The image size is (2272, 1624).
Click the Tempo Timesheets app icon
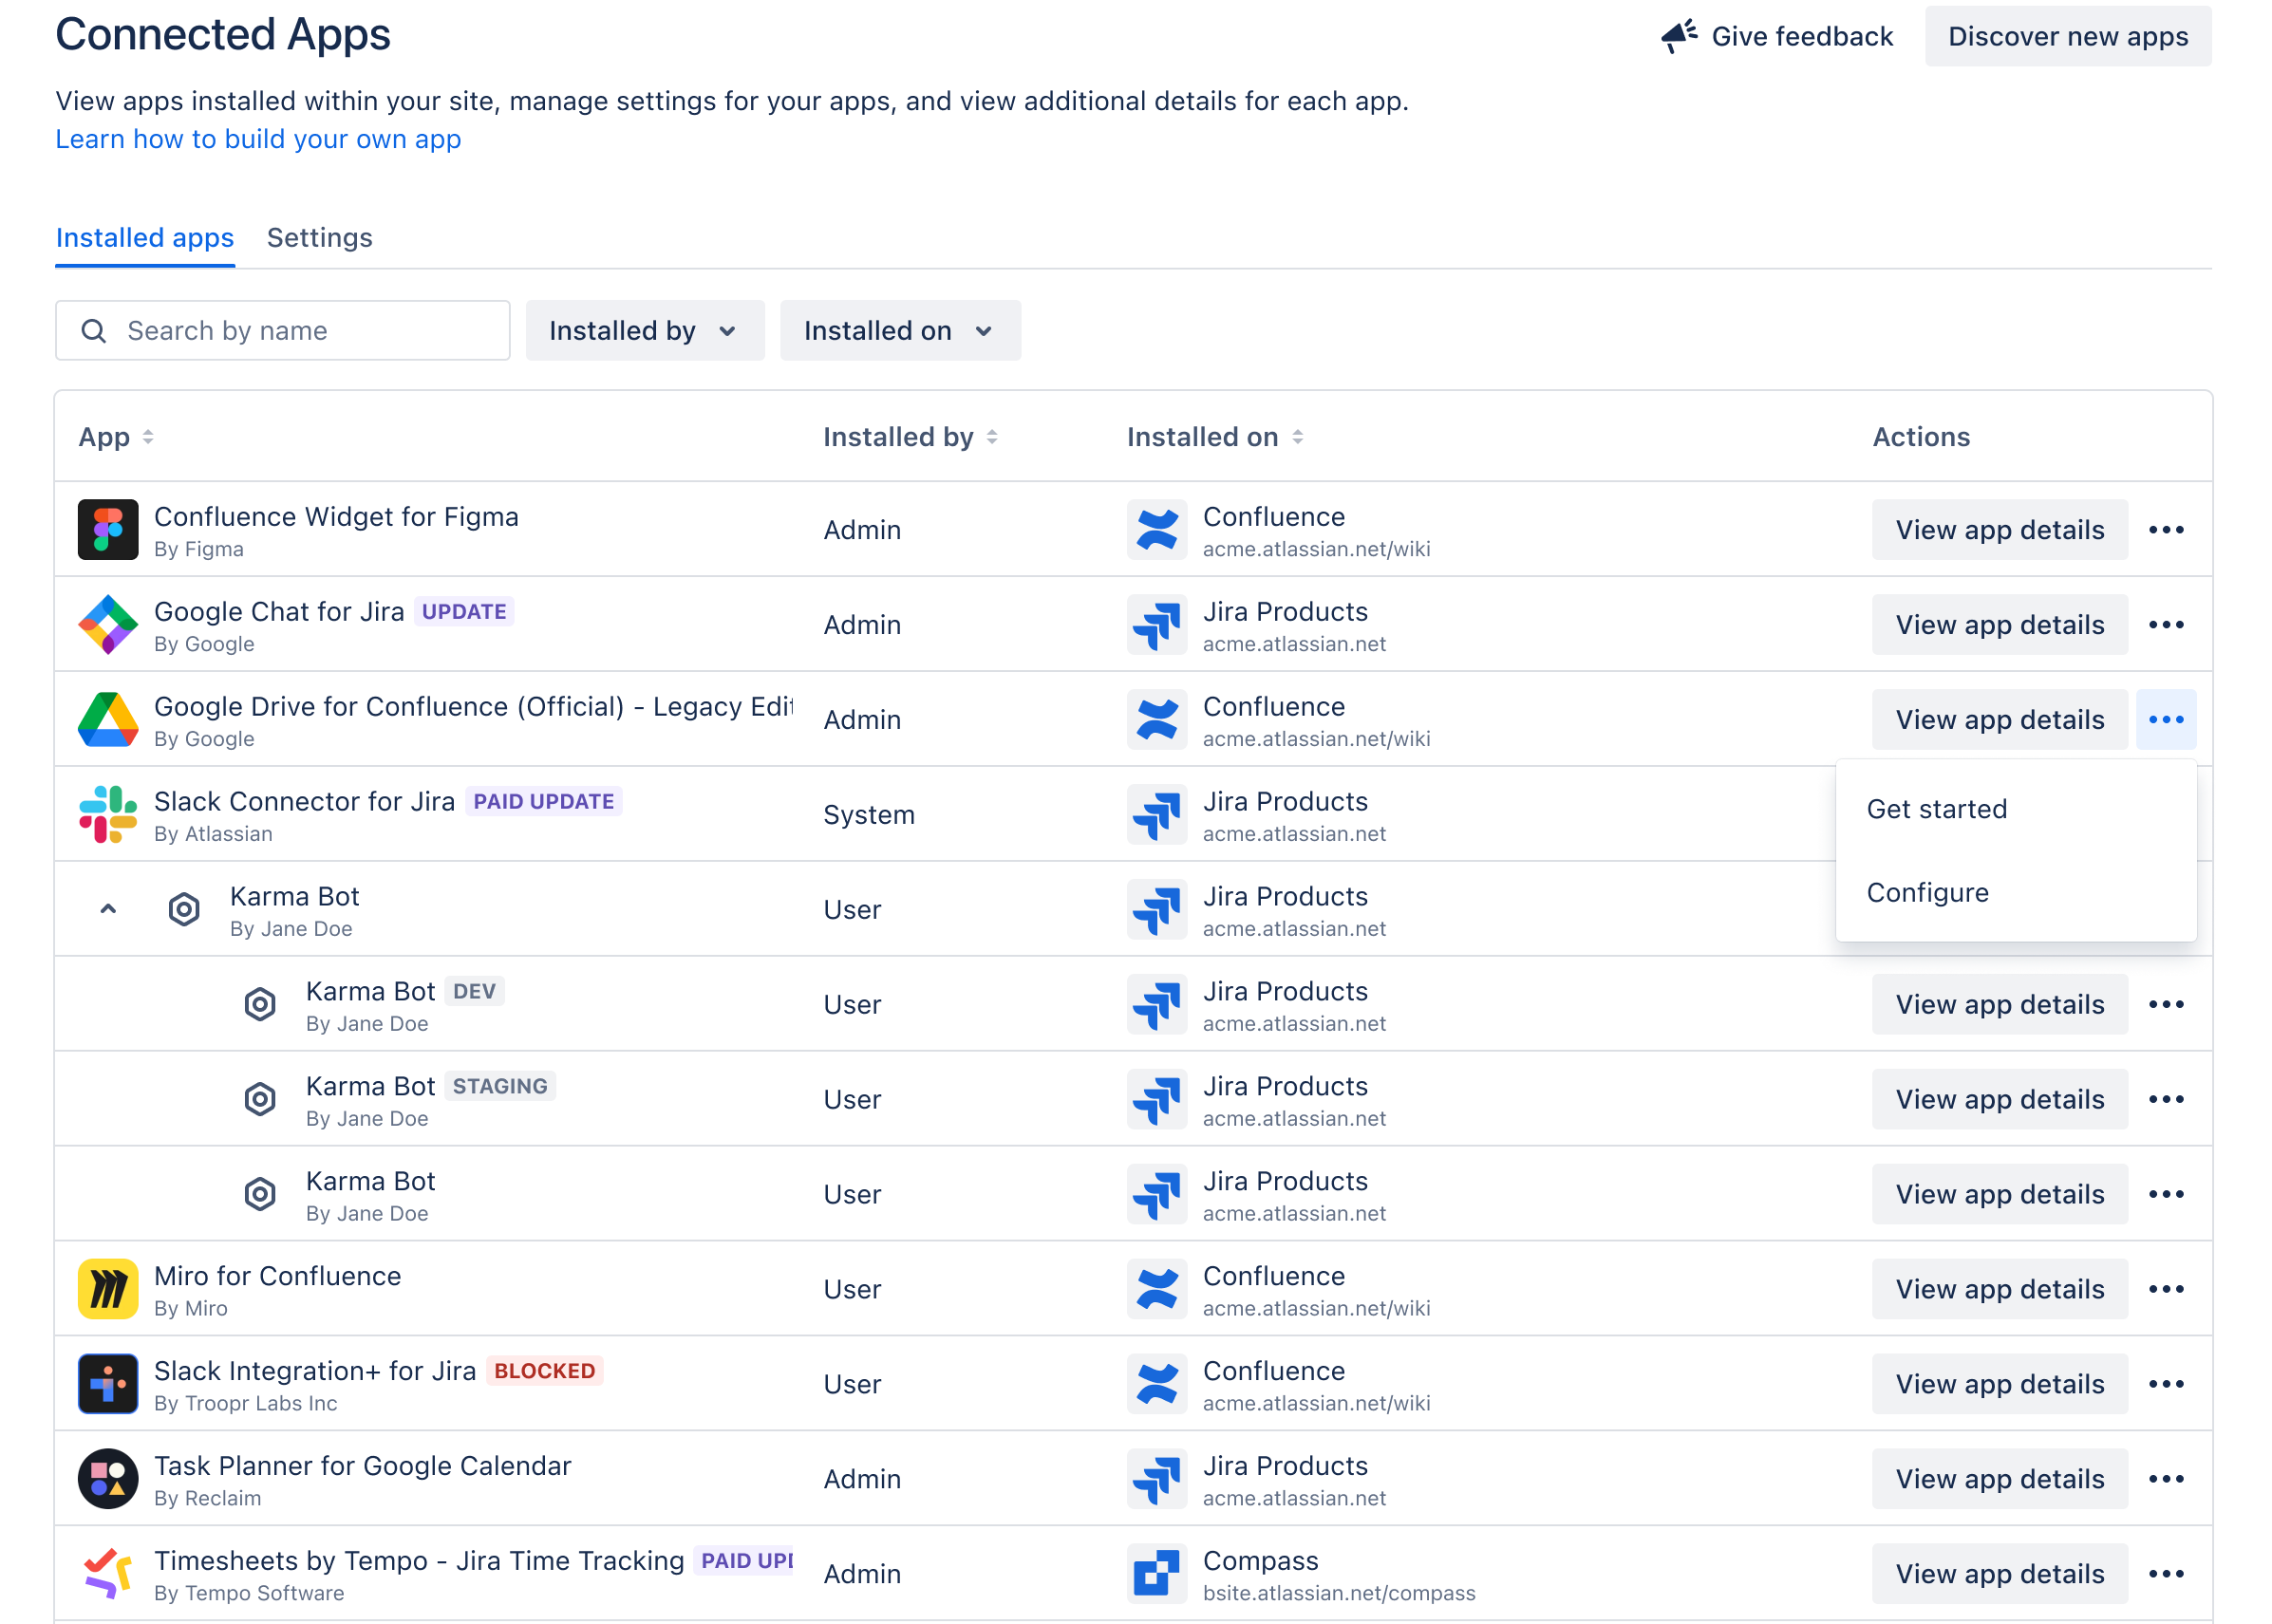click(108, 1574)
